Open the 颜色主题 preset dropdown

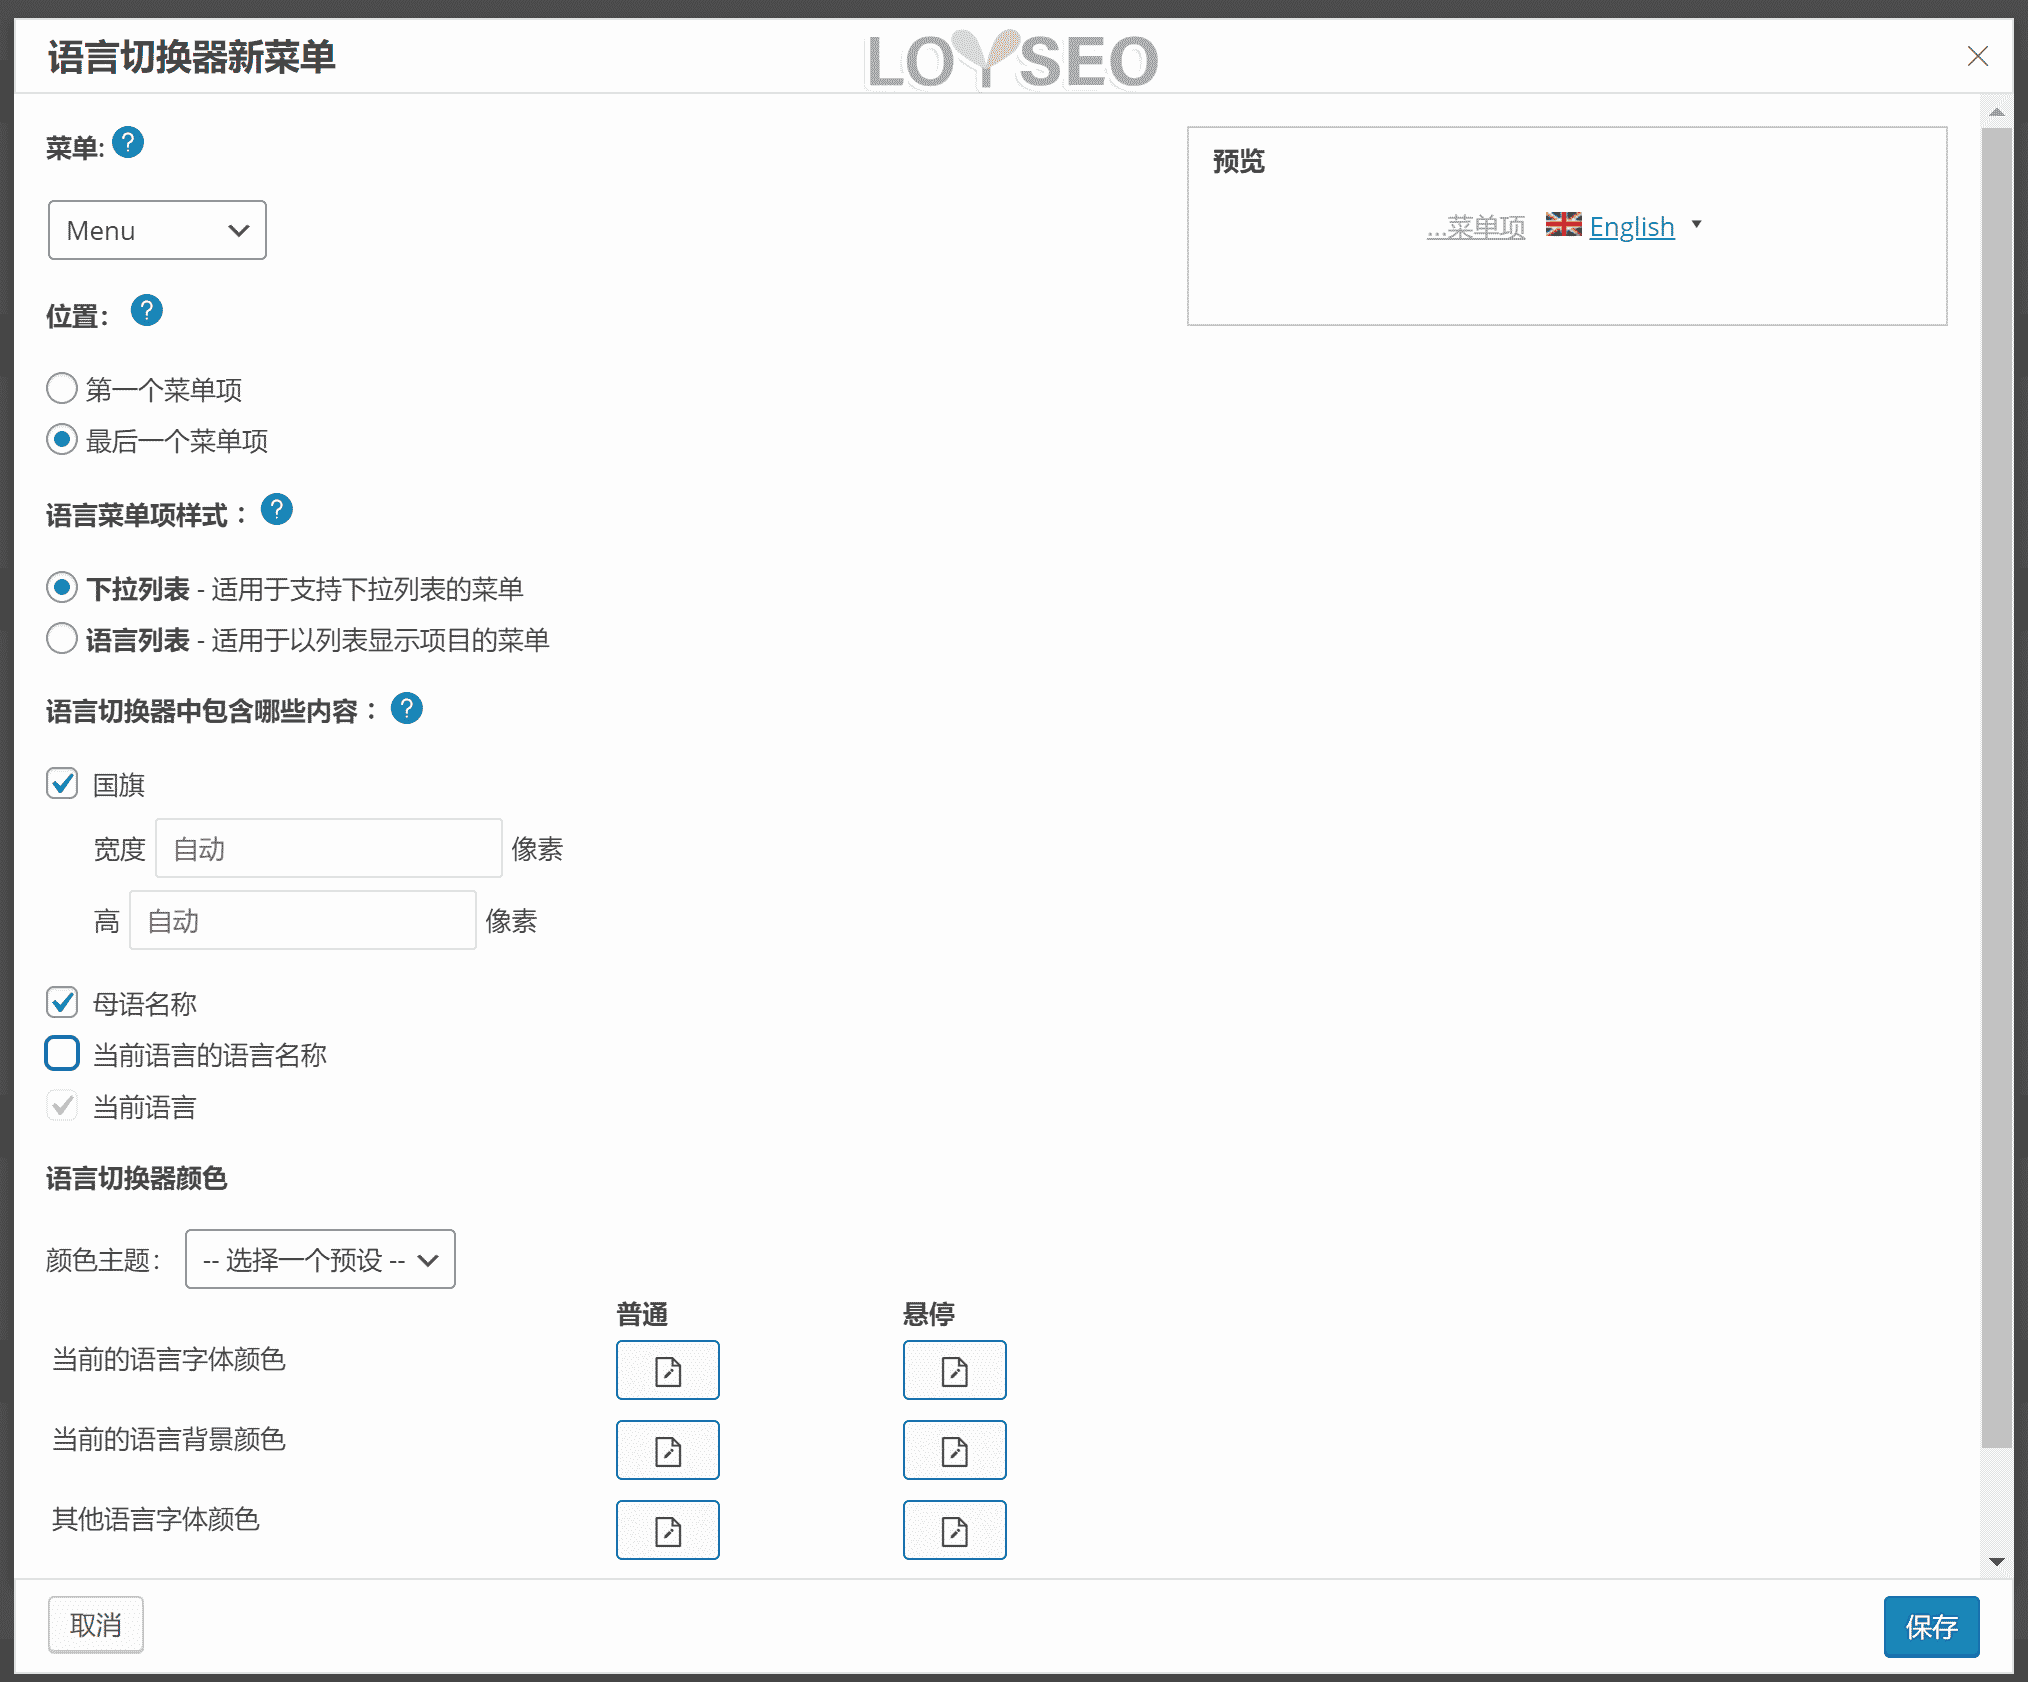click(318, 1259)
